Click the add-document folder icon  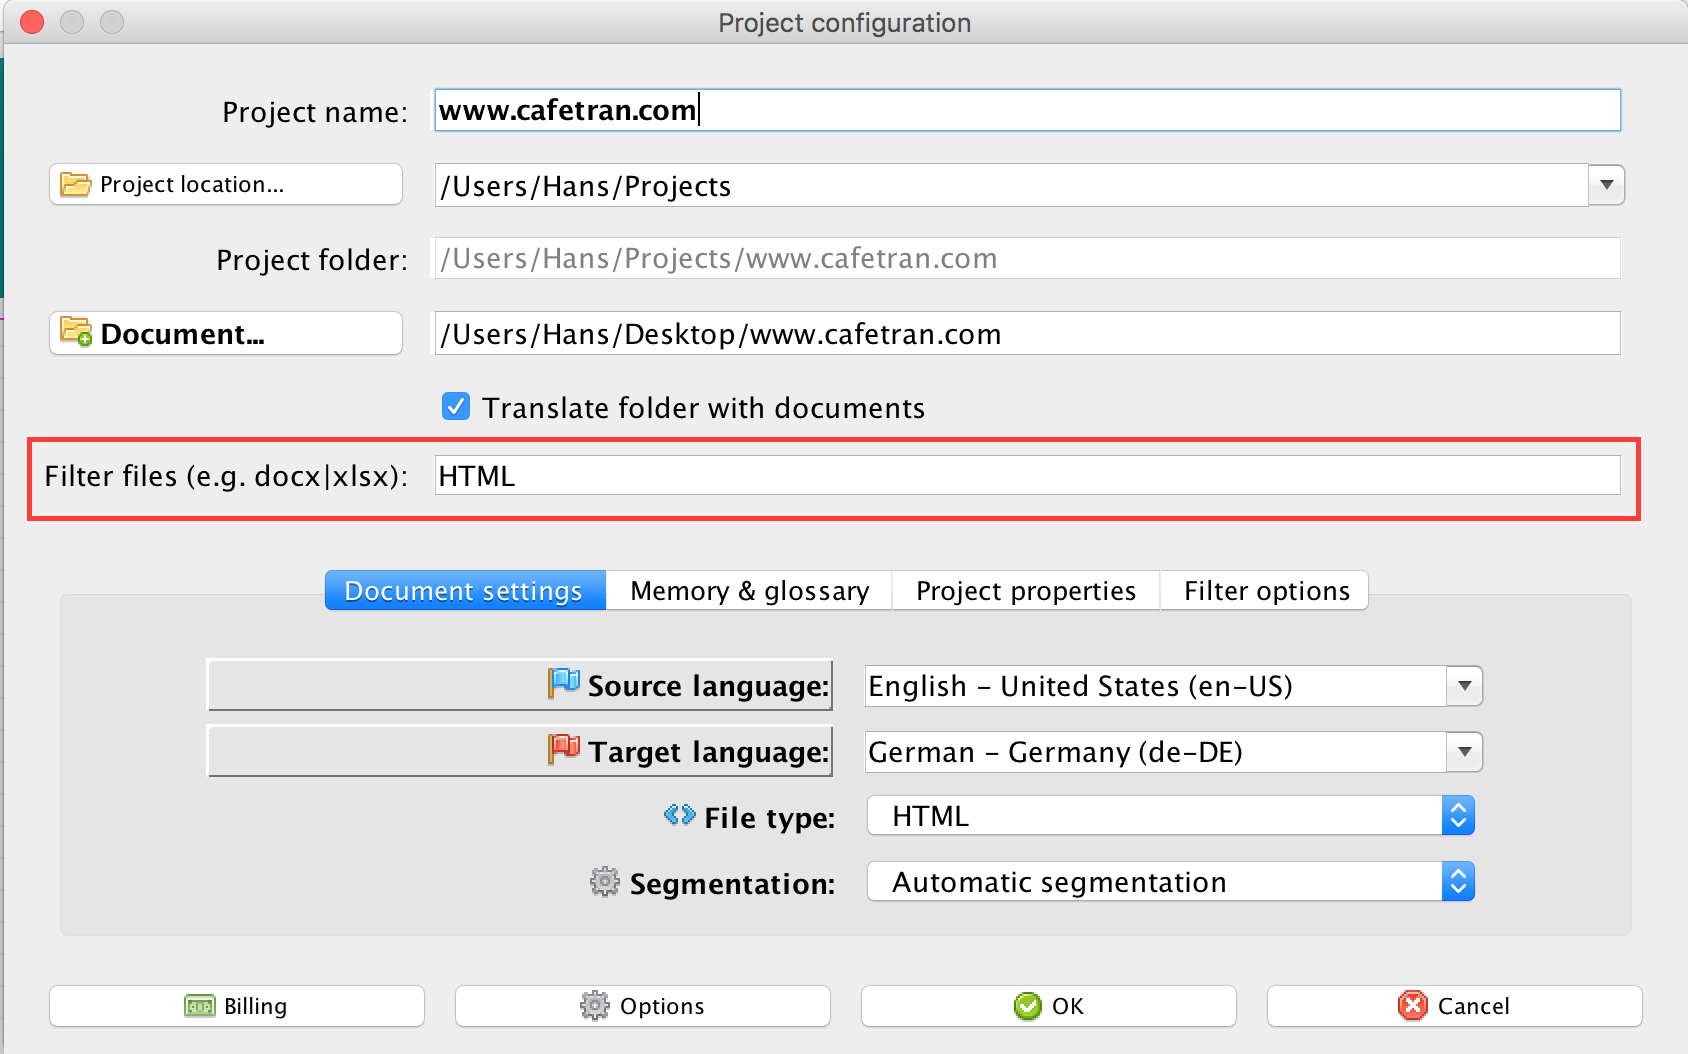click(76, 332)
